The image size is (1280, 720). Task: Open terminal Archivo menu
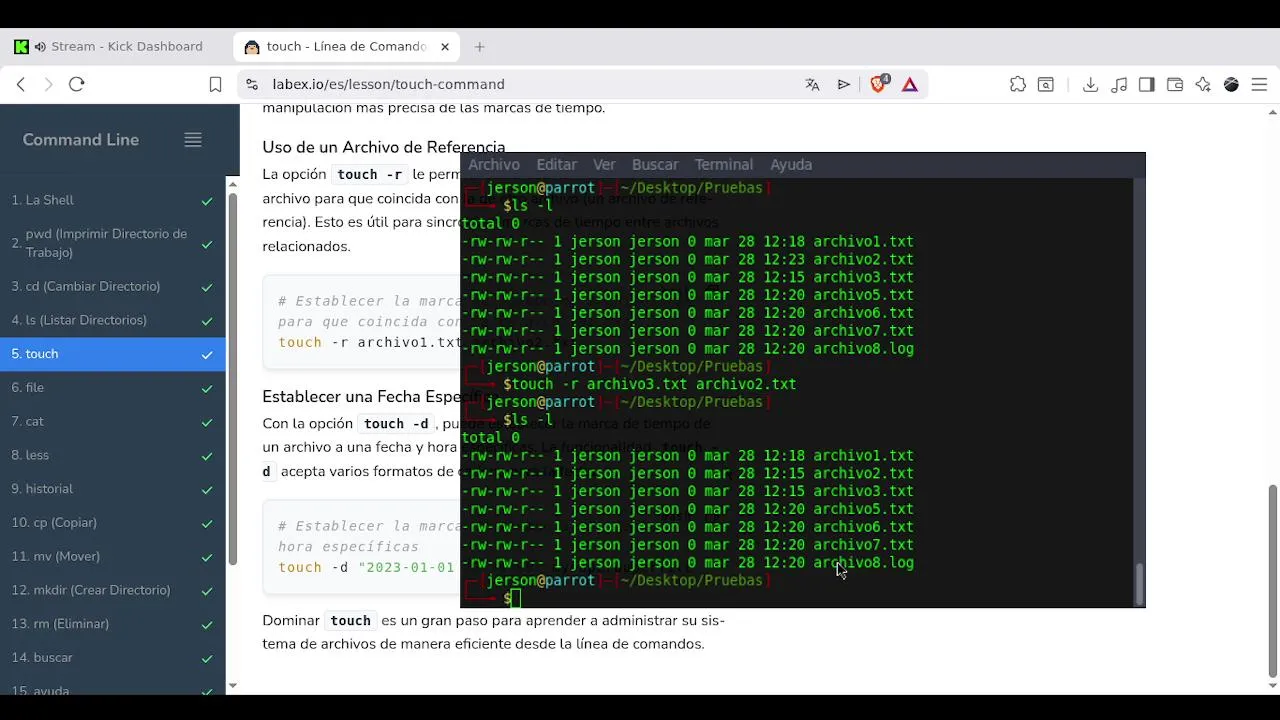(x=494, y=165)
